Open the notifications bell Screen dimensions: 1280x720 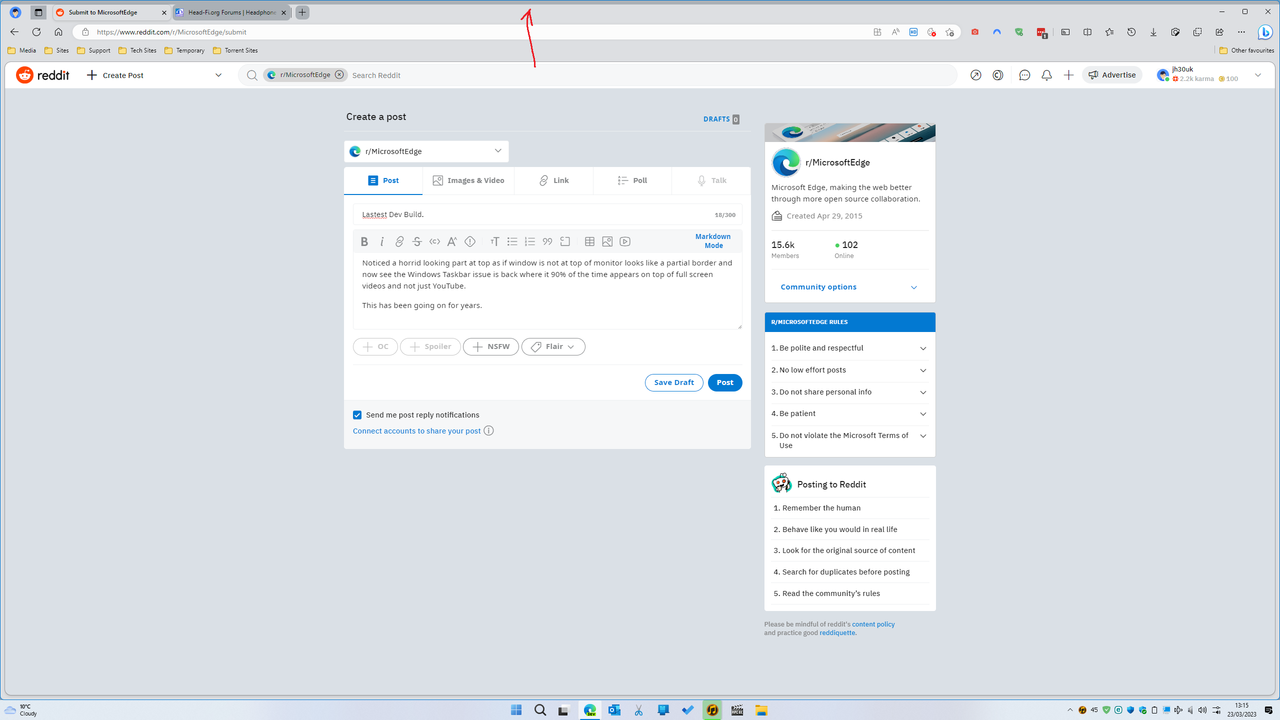point(1046,75)
